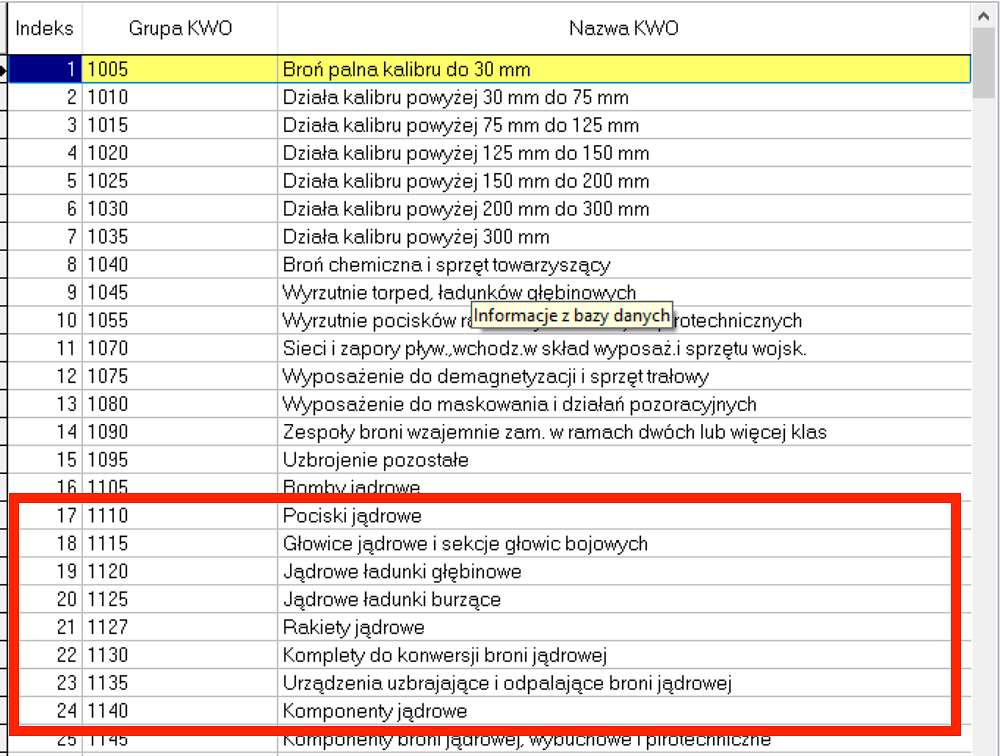Select 'Działa kalibru powyżej 200 mm do 300 mm'
The image size is (1000, 756).
click(490, 209)
